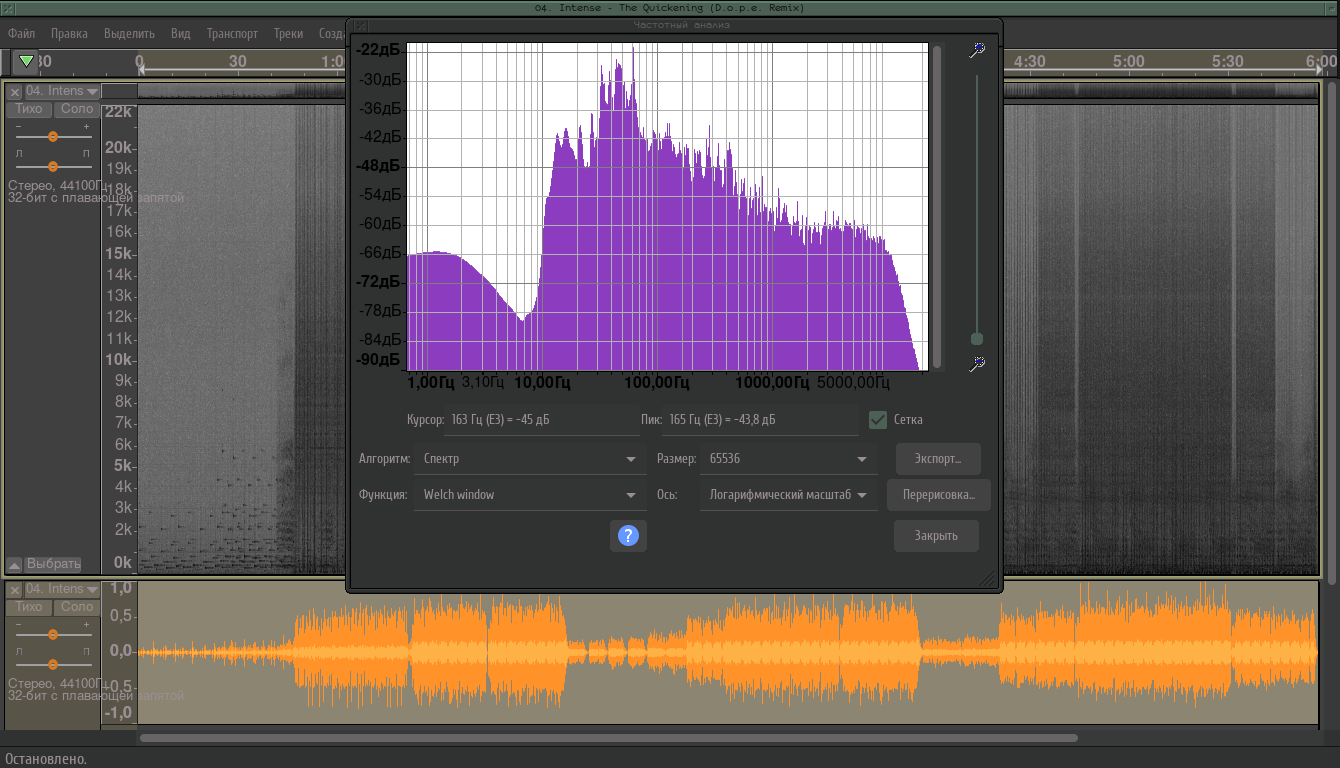Close the Частотный анализ dialog via title bar X
The image size is (1340, 768).
361,25
